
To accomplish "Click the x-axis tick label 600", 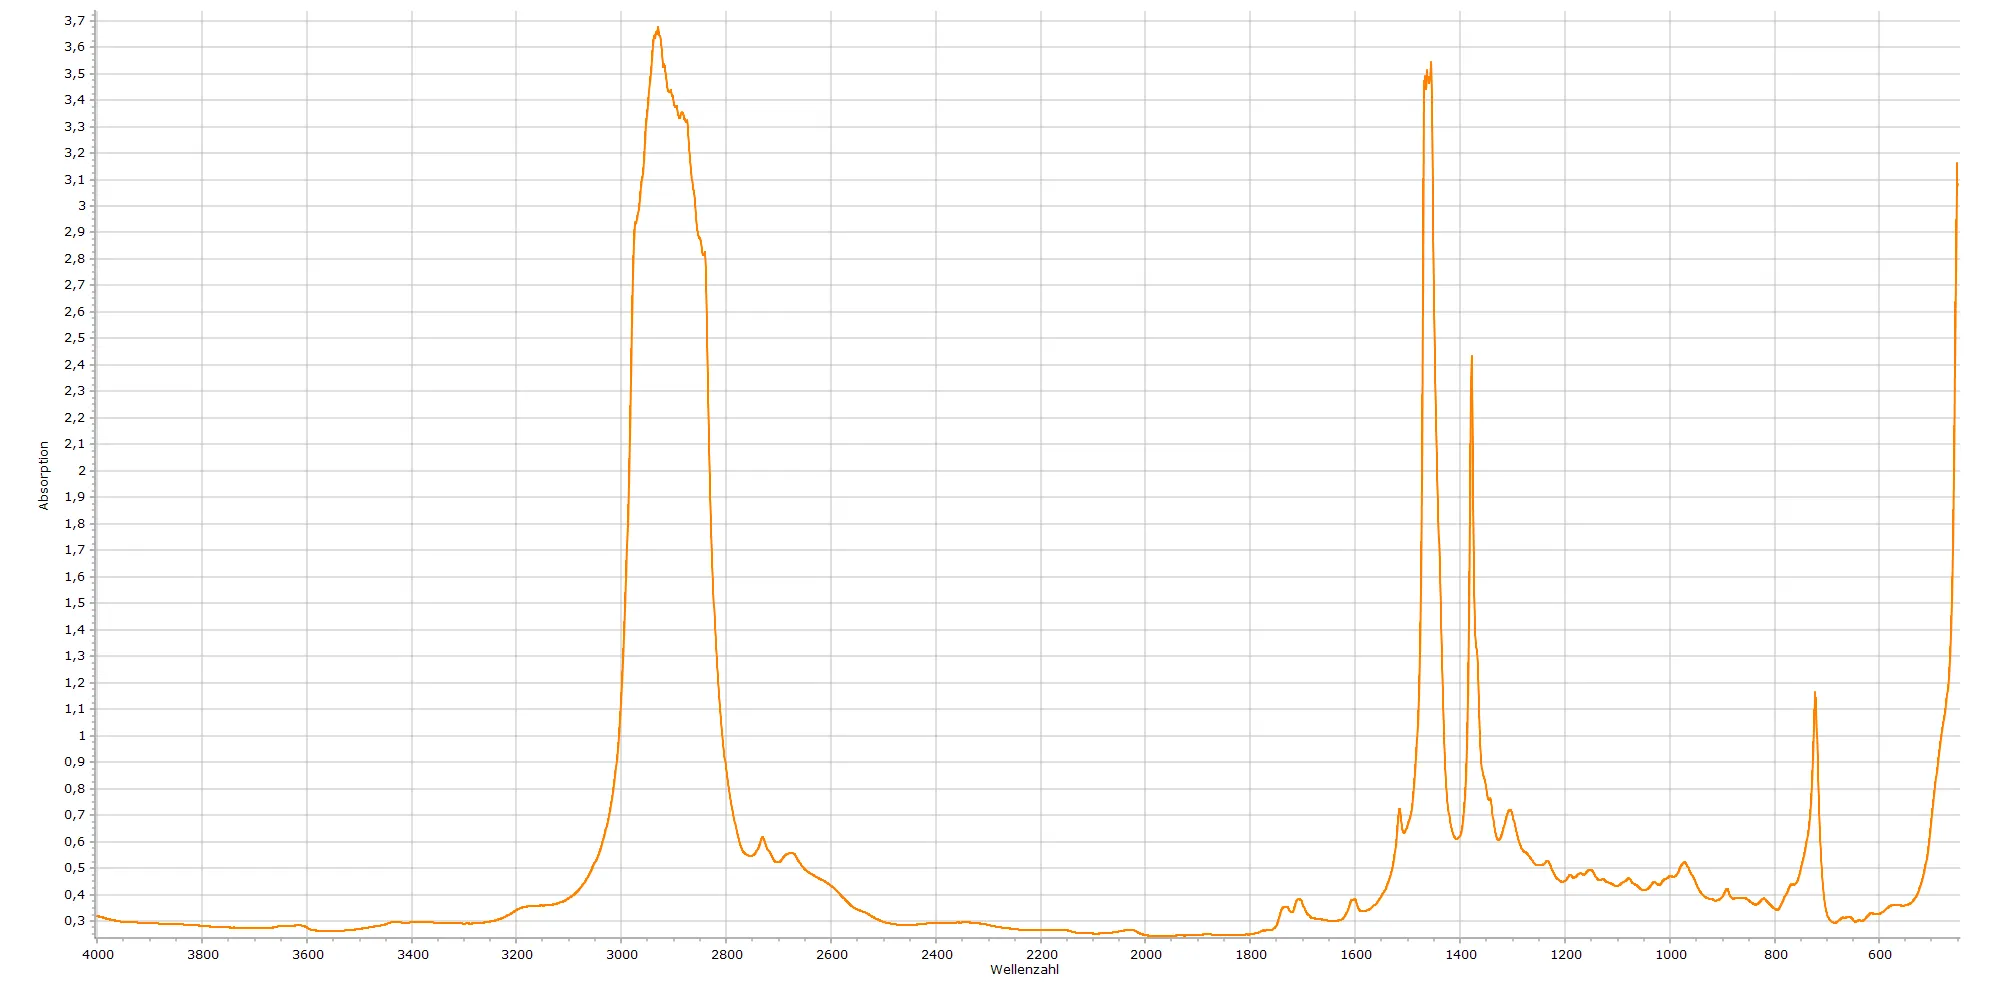I will [1879, 954].
